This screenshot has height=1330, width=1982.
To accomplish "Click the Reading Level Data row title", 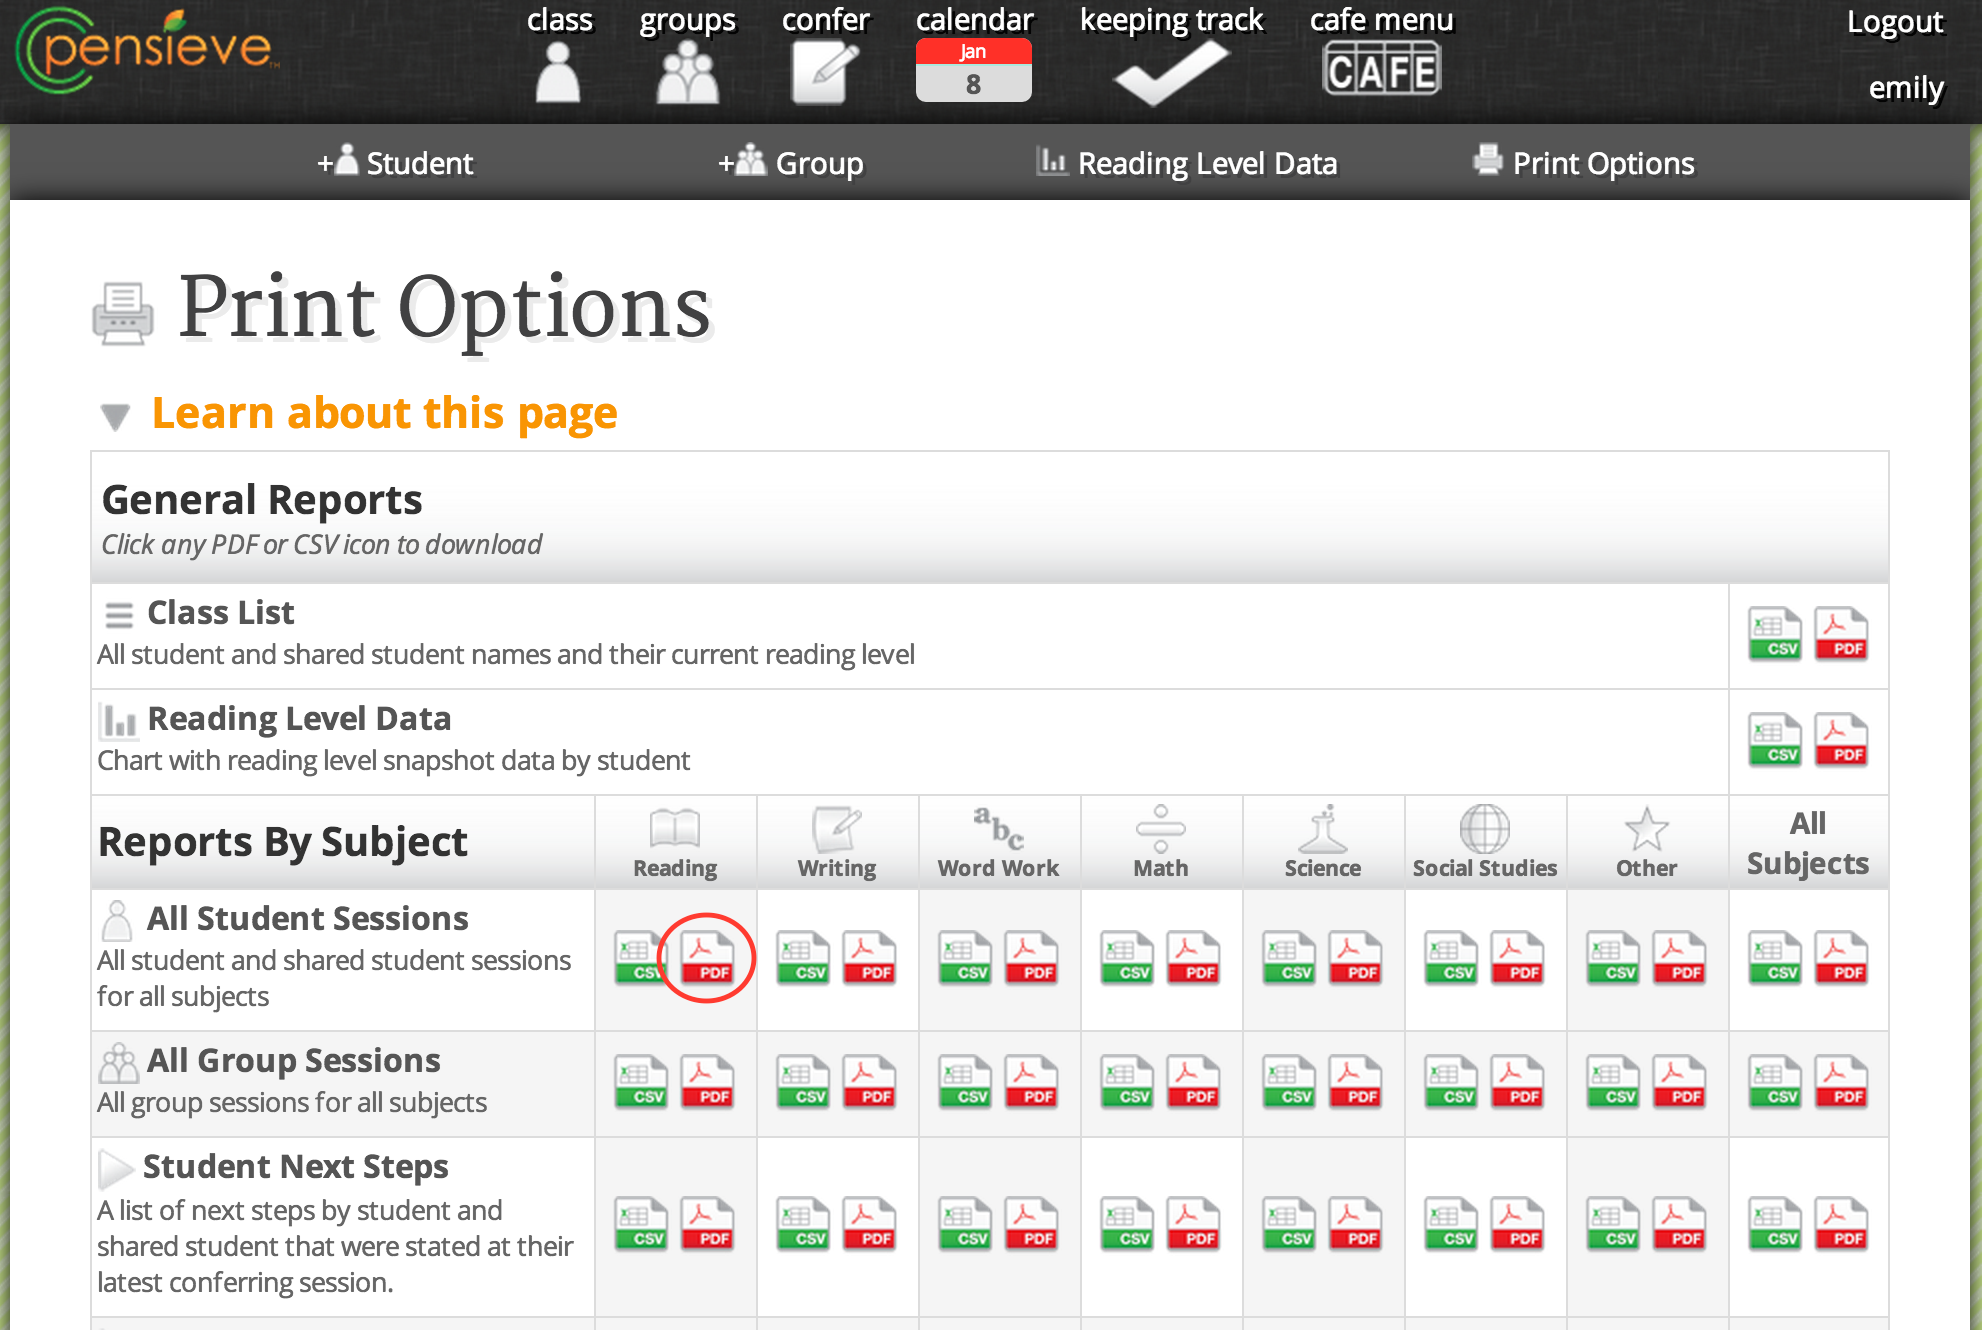I will tap(299, 718).
